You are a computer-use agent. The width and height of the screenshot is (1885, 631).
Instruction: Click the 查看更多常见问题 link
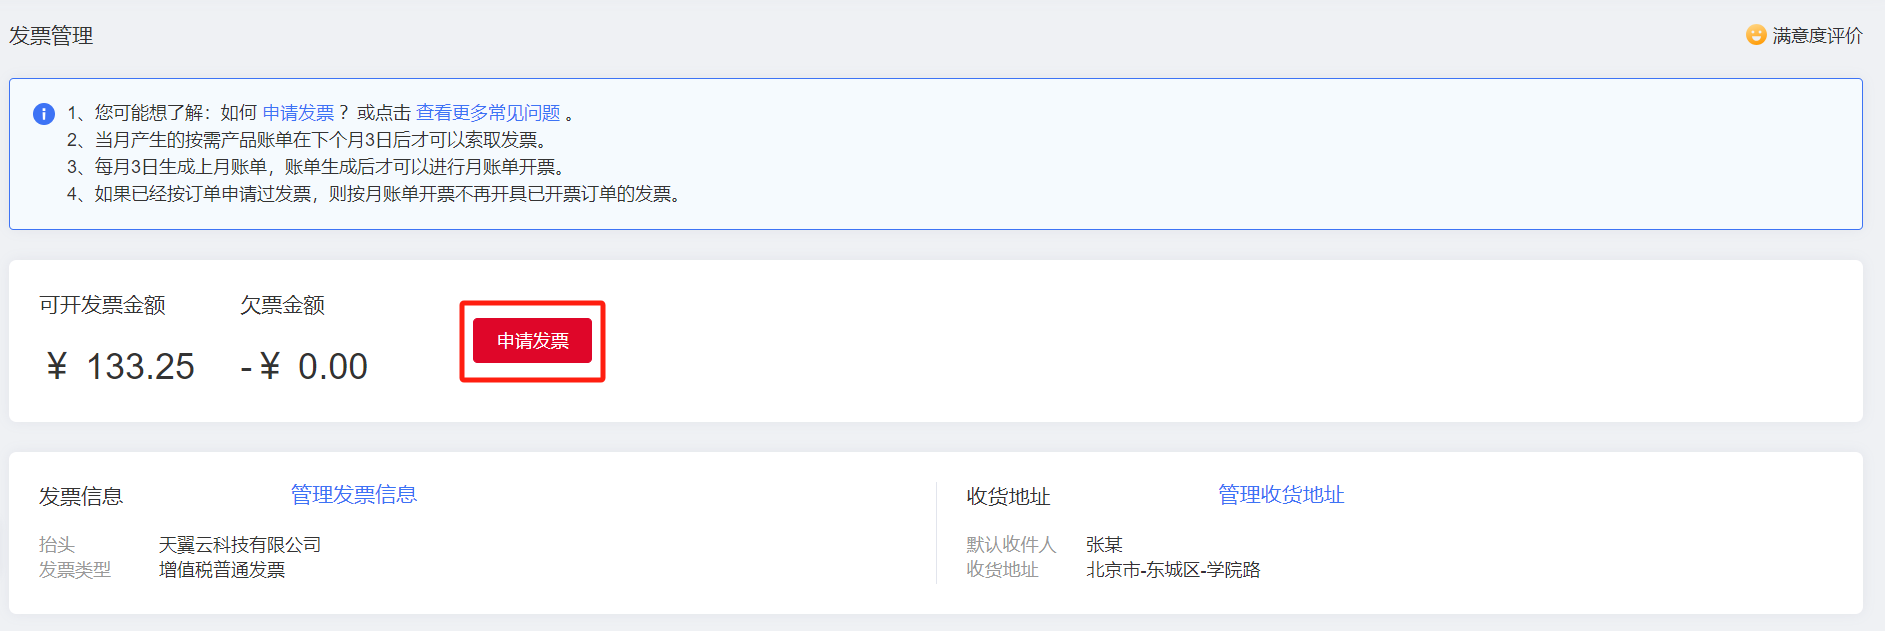[x=488, y=113]
